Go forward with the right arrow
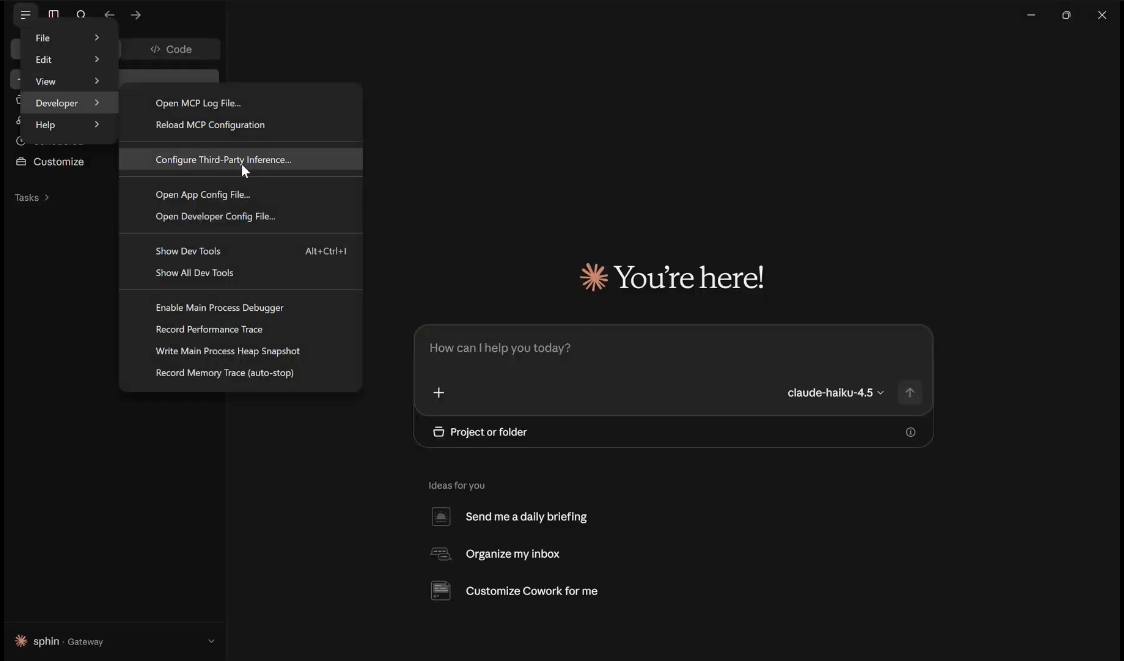This screenshot has width=1124, height=661. point(135,14)
